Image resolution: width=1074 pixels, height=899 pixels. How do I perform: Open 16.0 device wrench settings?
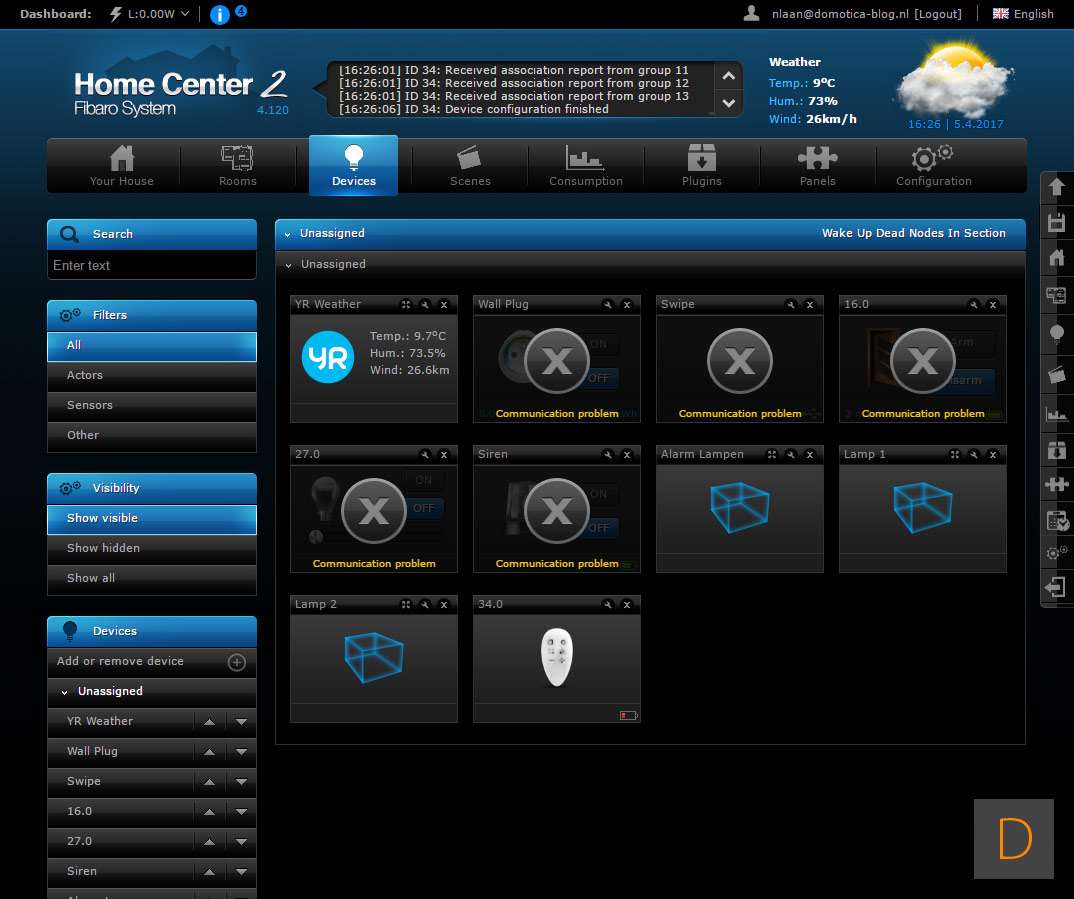point(974,305)
